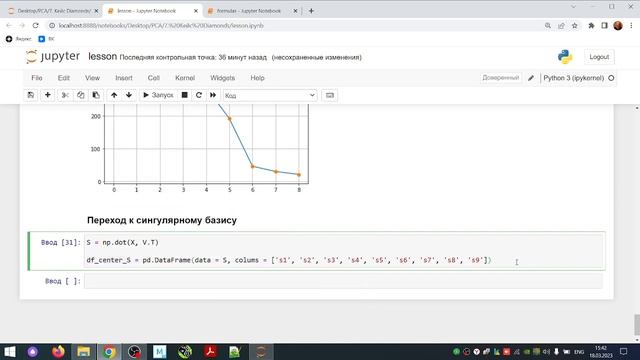Save the notebook with the floppy disk icon
Viewport: 640px width, 360px height.
coord(31,95)
